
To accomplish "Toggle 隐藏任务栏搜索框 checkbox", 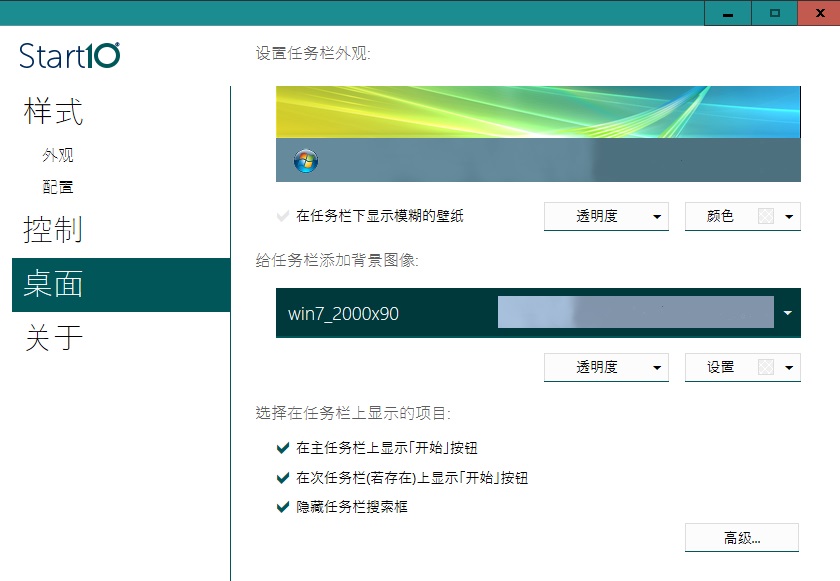I will point(283,507).
